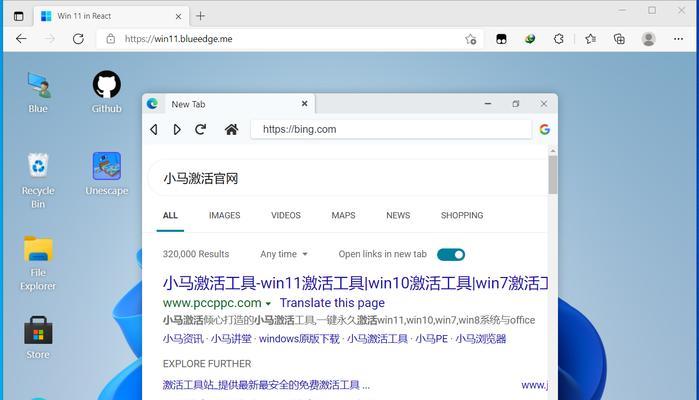Click the green globe extension icon
This screenshot has height=400, width=699.
530,39
